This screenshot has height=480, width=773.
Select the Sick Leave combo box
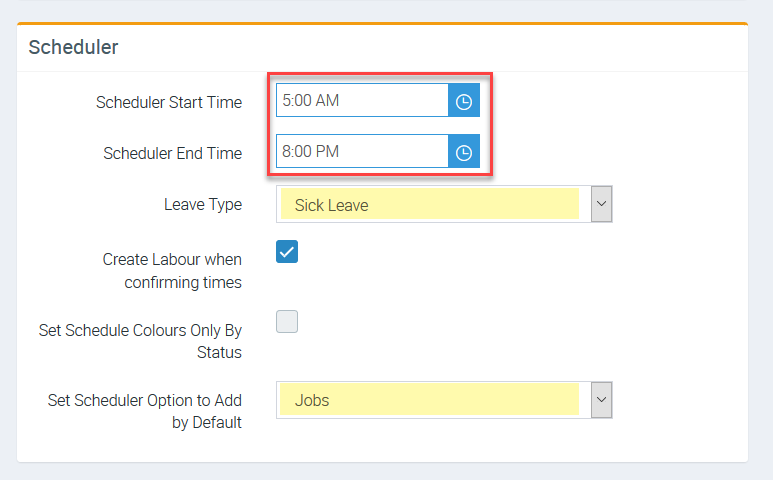(x=444, y=204)
